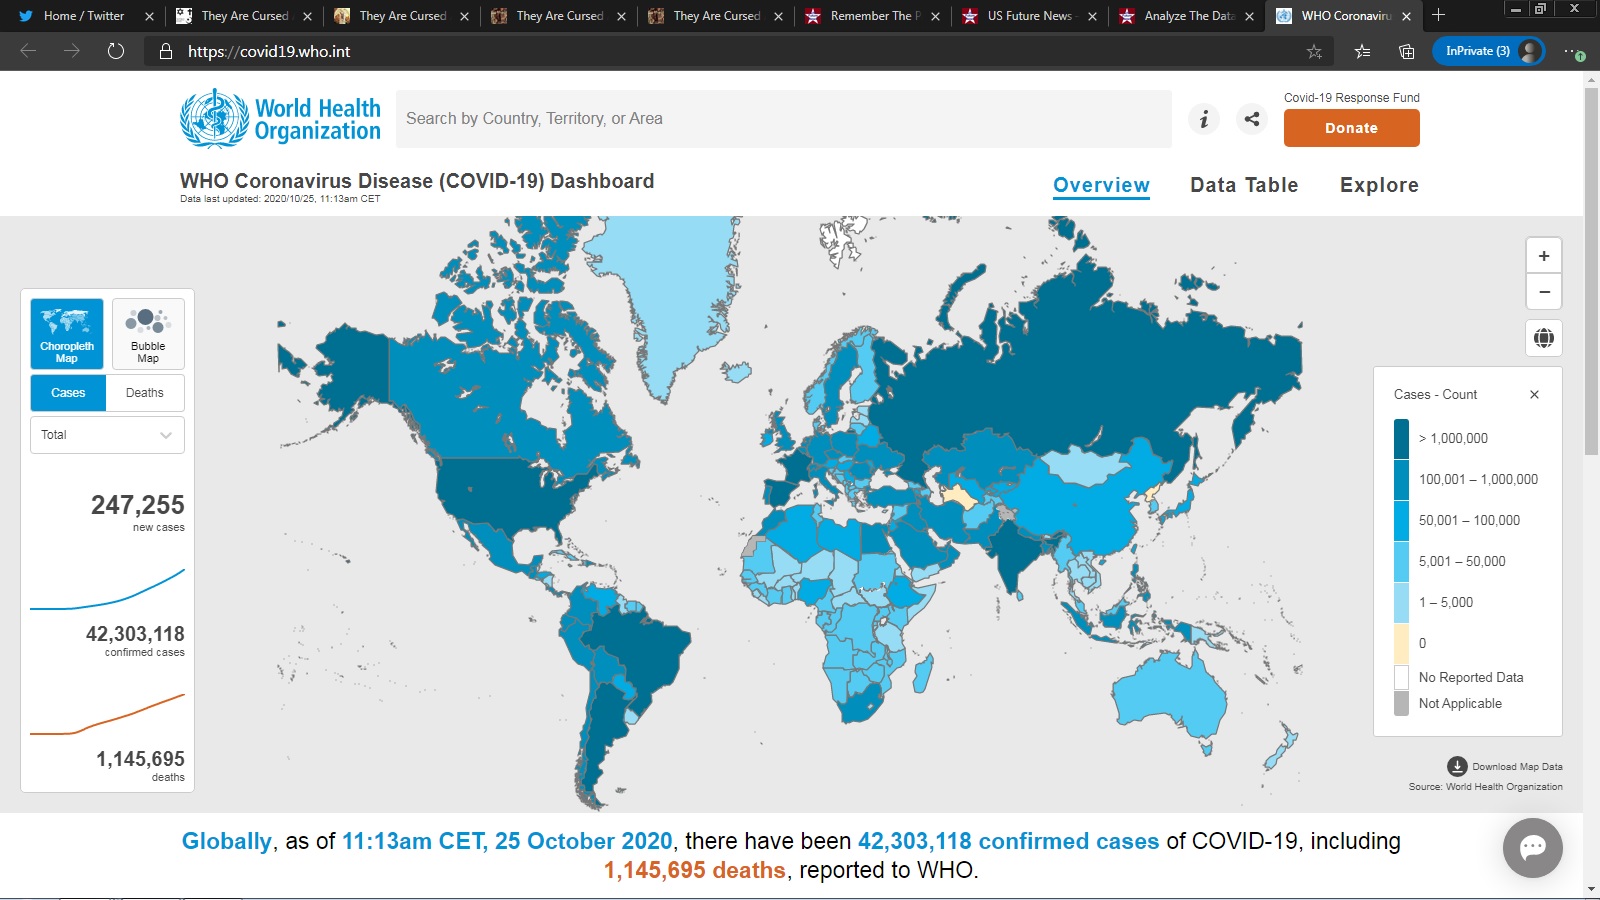Image resolution: width=1600 pixels, height=900 pixels.
Task: Click the orange Donate button
Action: point(1351,128)
